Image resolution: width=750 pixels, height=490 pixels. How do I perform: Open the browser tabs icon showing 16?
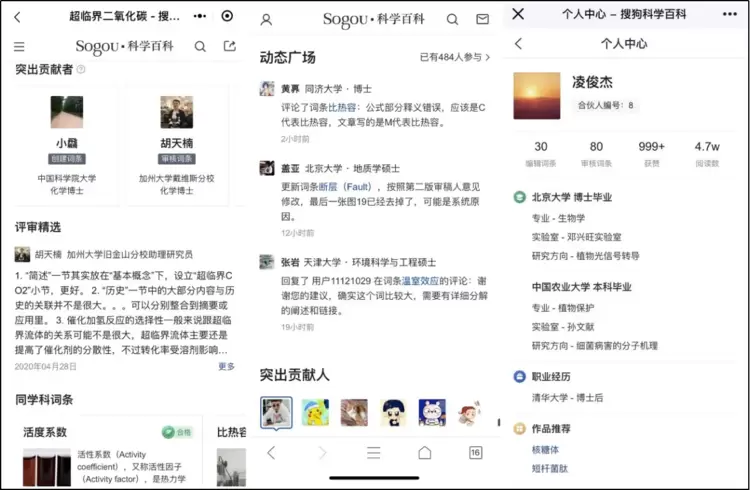[x=476, y=453]
